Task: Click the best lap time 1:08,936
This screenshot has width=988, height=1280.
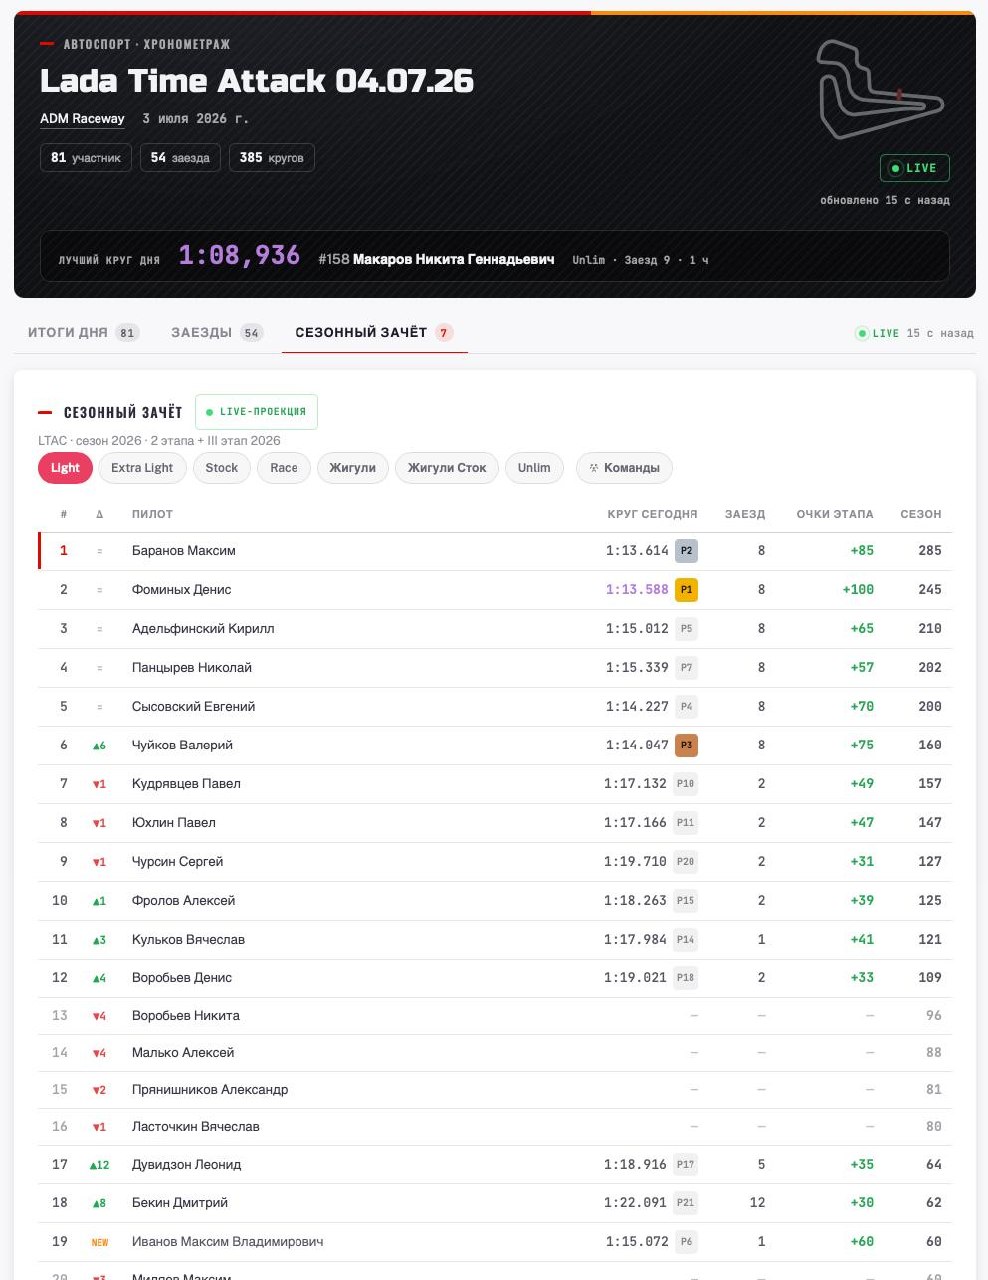Action: 239,256
